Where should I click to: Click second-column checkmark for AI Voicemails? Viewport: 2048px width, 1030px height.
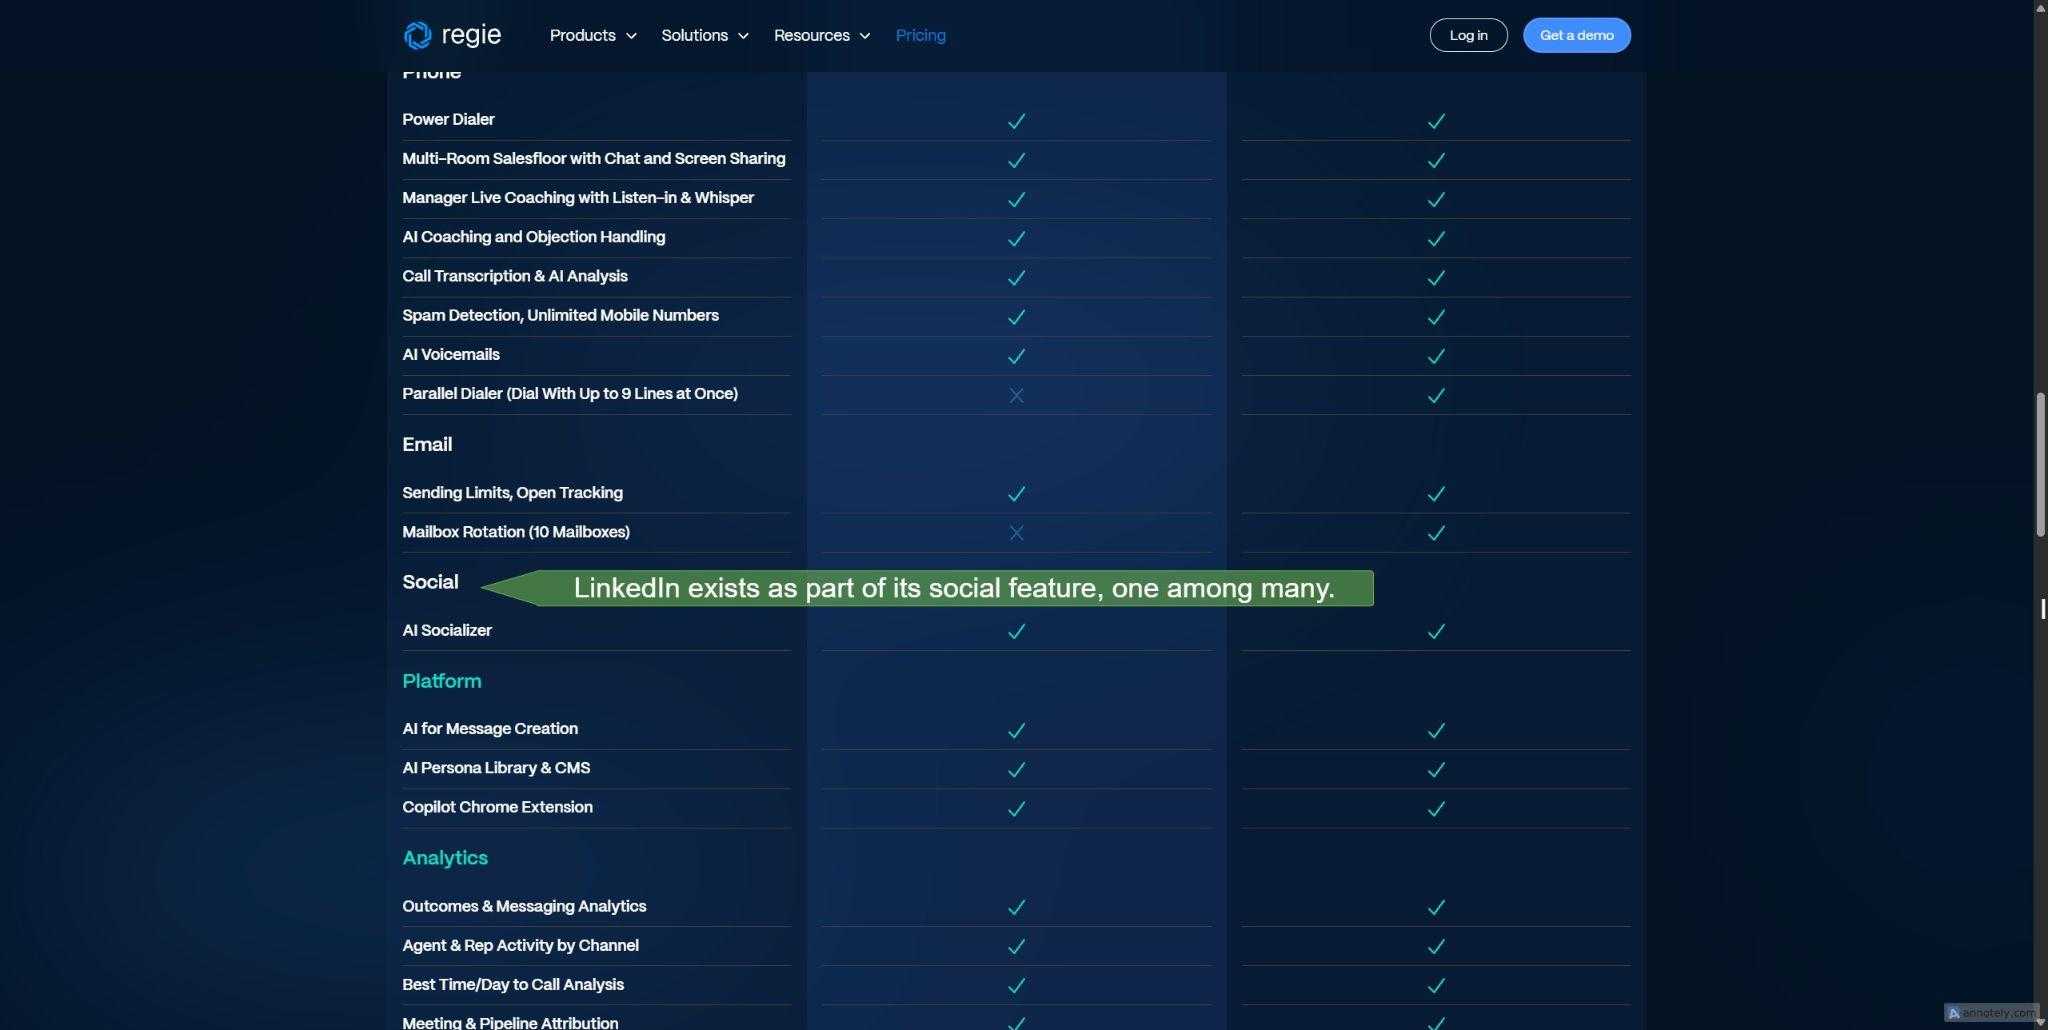point(1436,356)
